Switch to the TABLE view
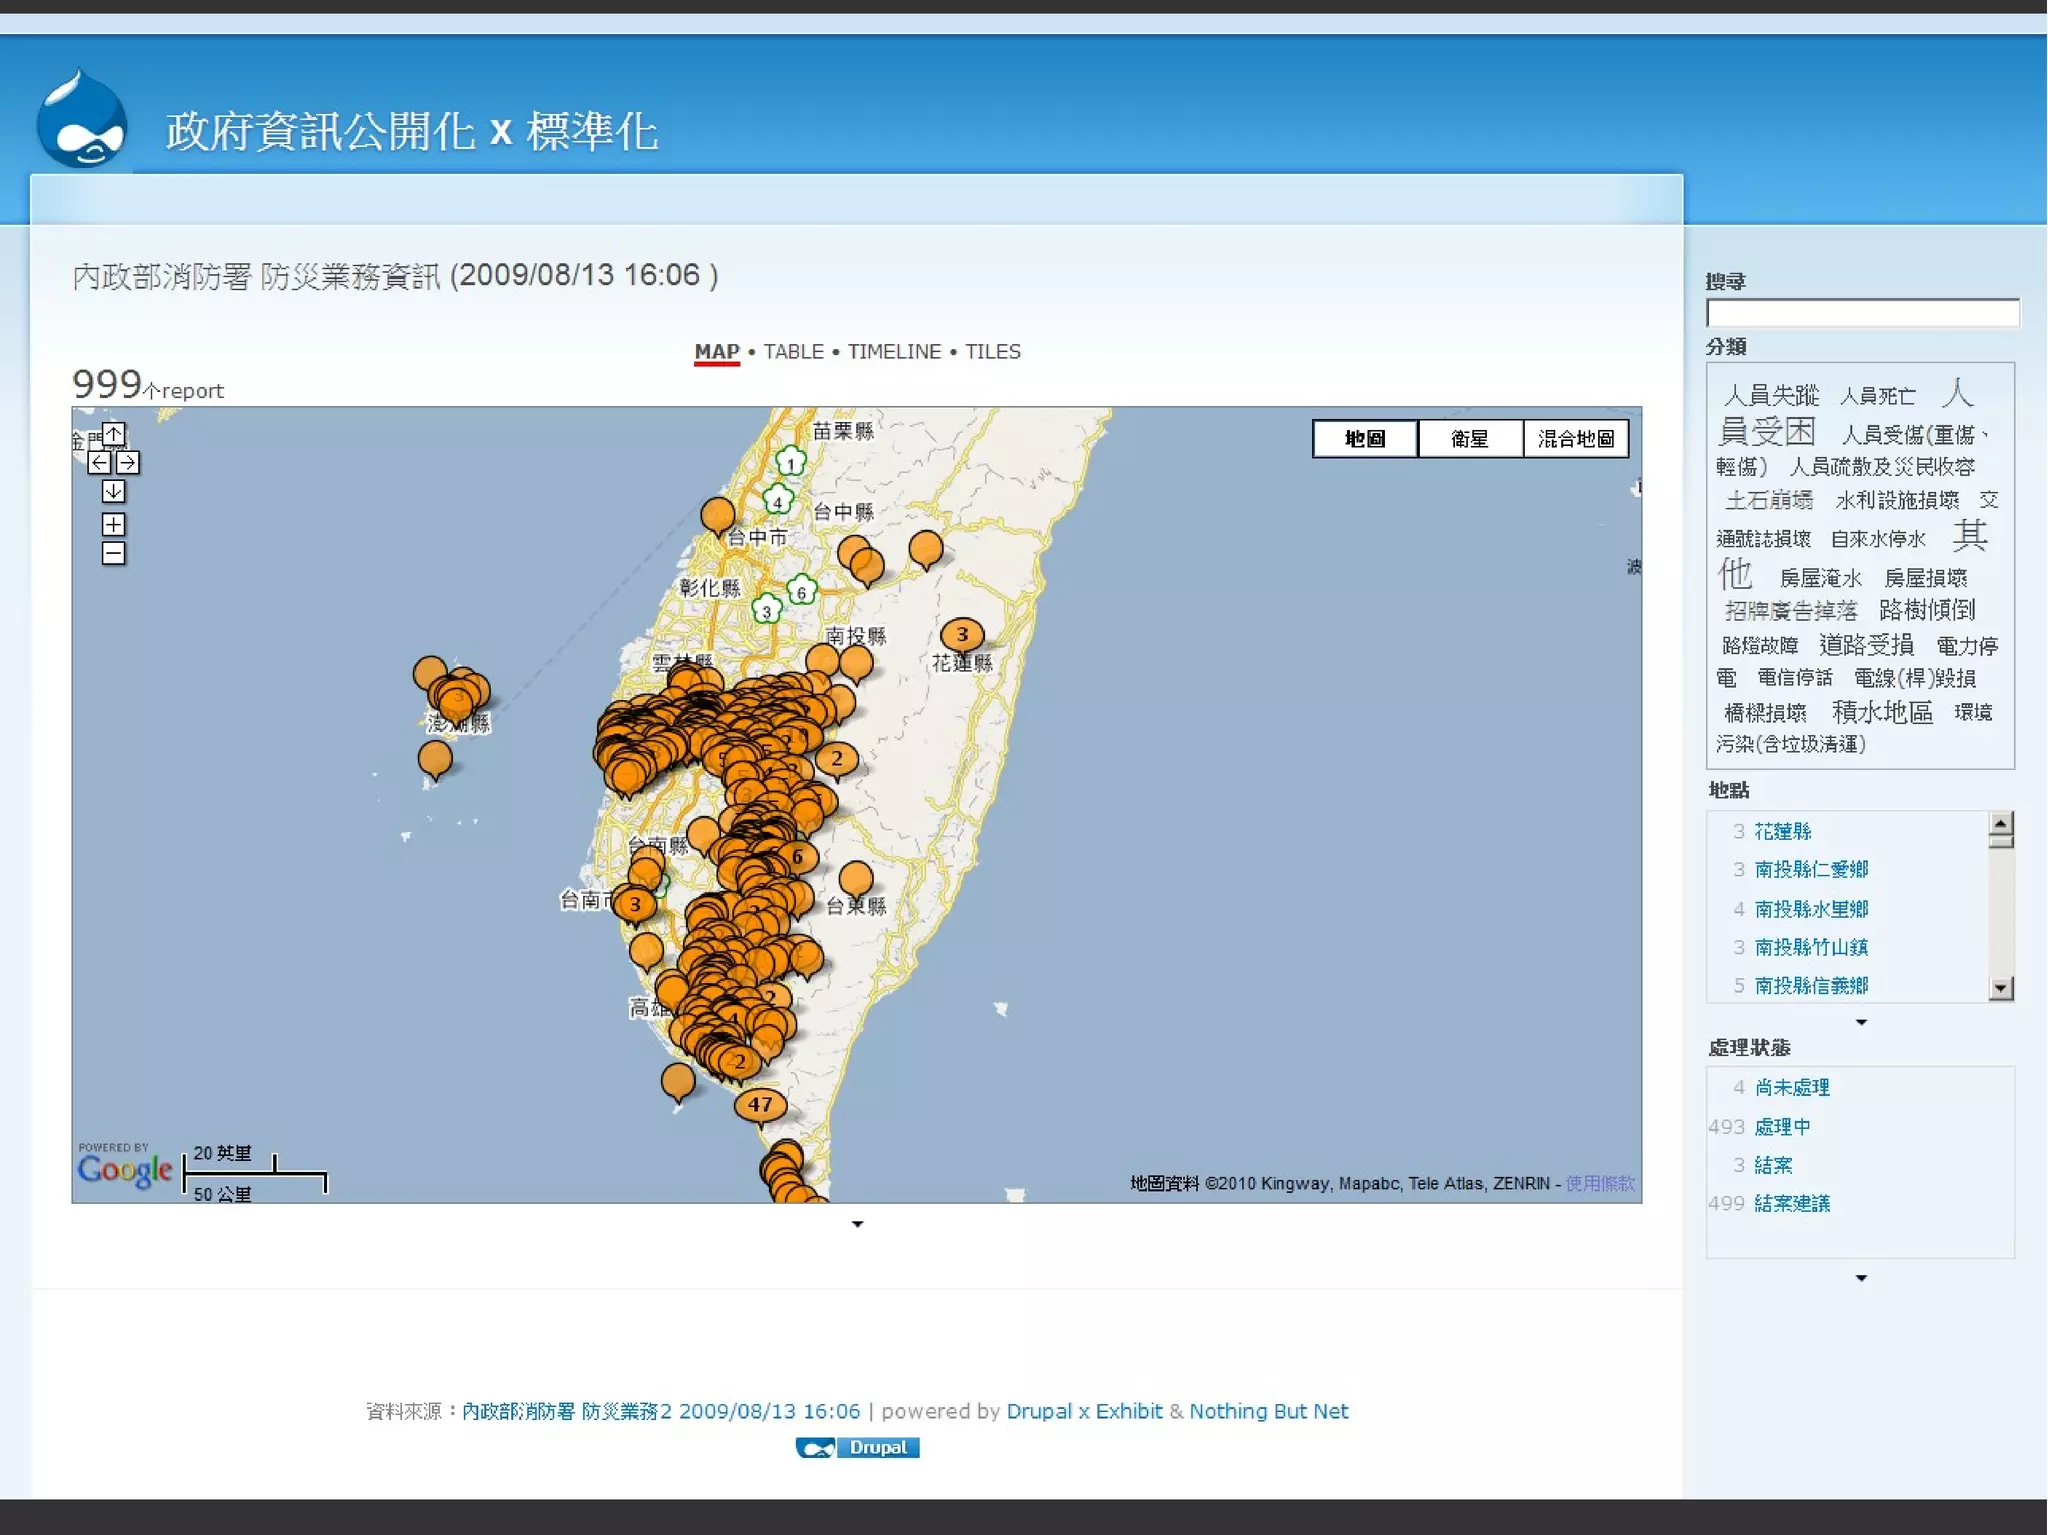 tap(793, 352)
